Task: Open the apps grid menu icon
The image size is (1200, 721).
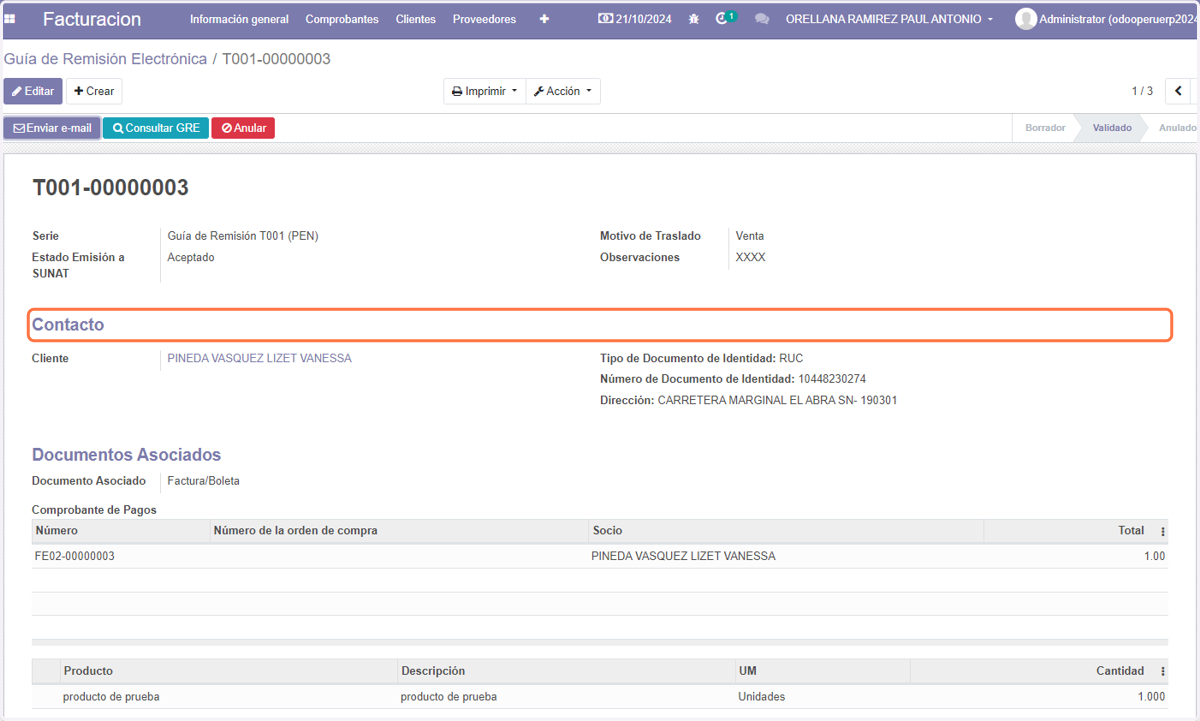Action: [x=11, y=19]
